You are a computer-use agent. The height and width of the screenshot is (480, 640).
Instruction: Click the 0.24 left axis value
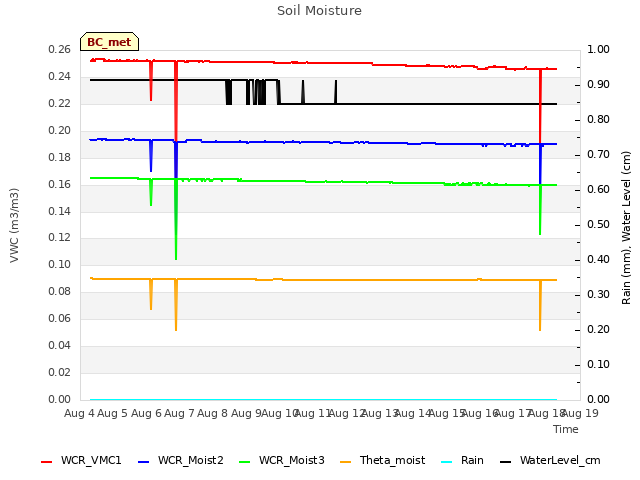(60, 76)
